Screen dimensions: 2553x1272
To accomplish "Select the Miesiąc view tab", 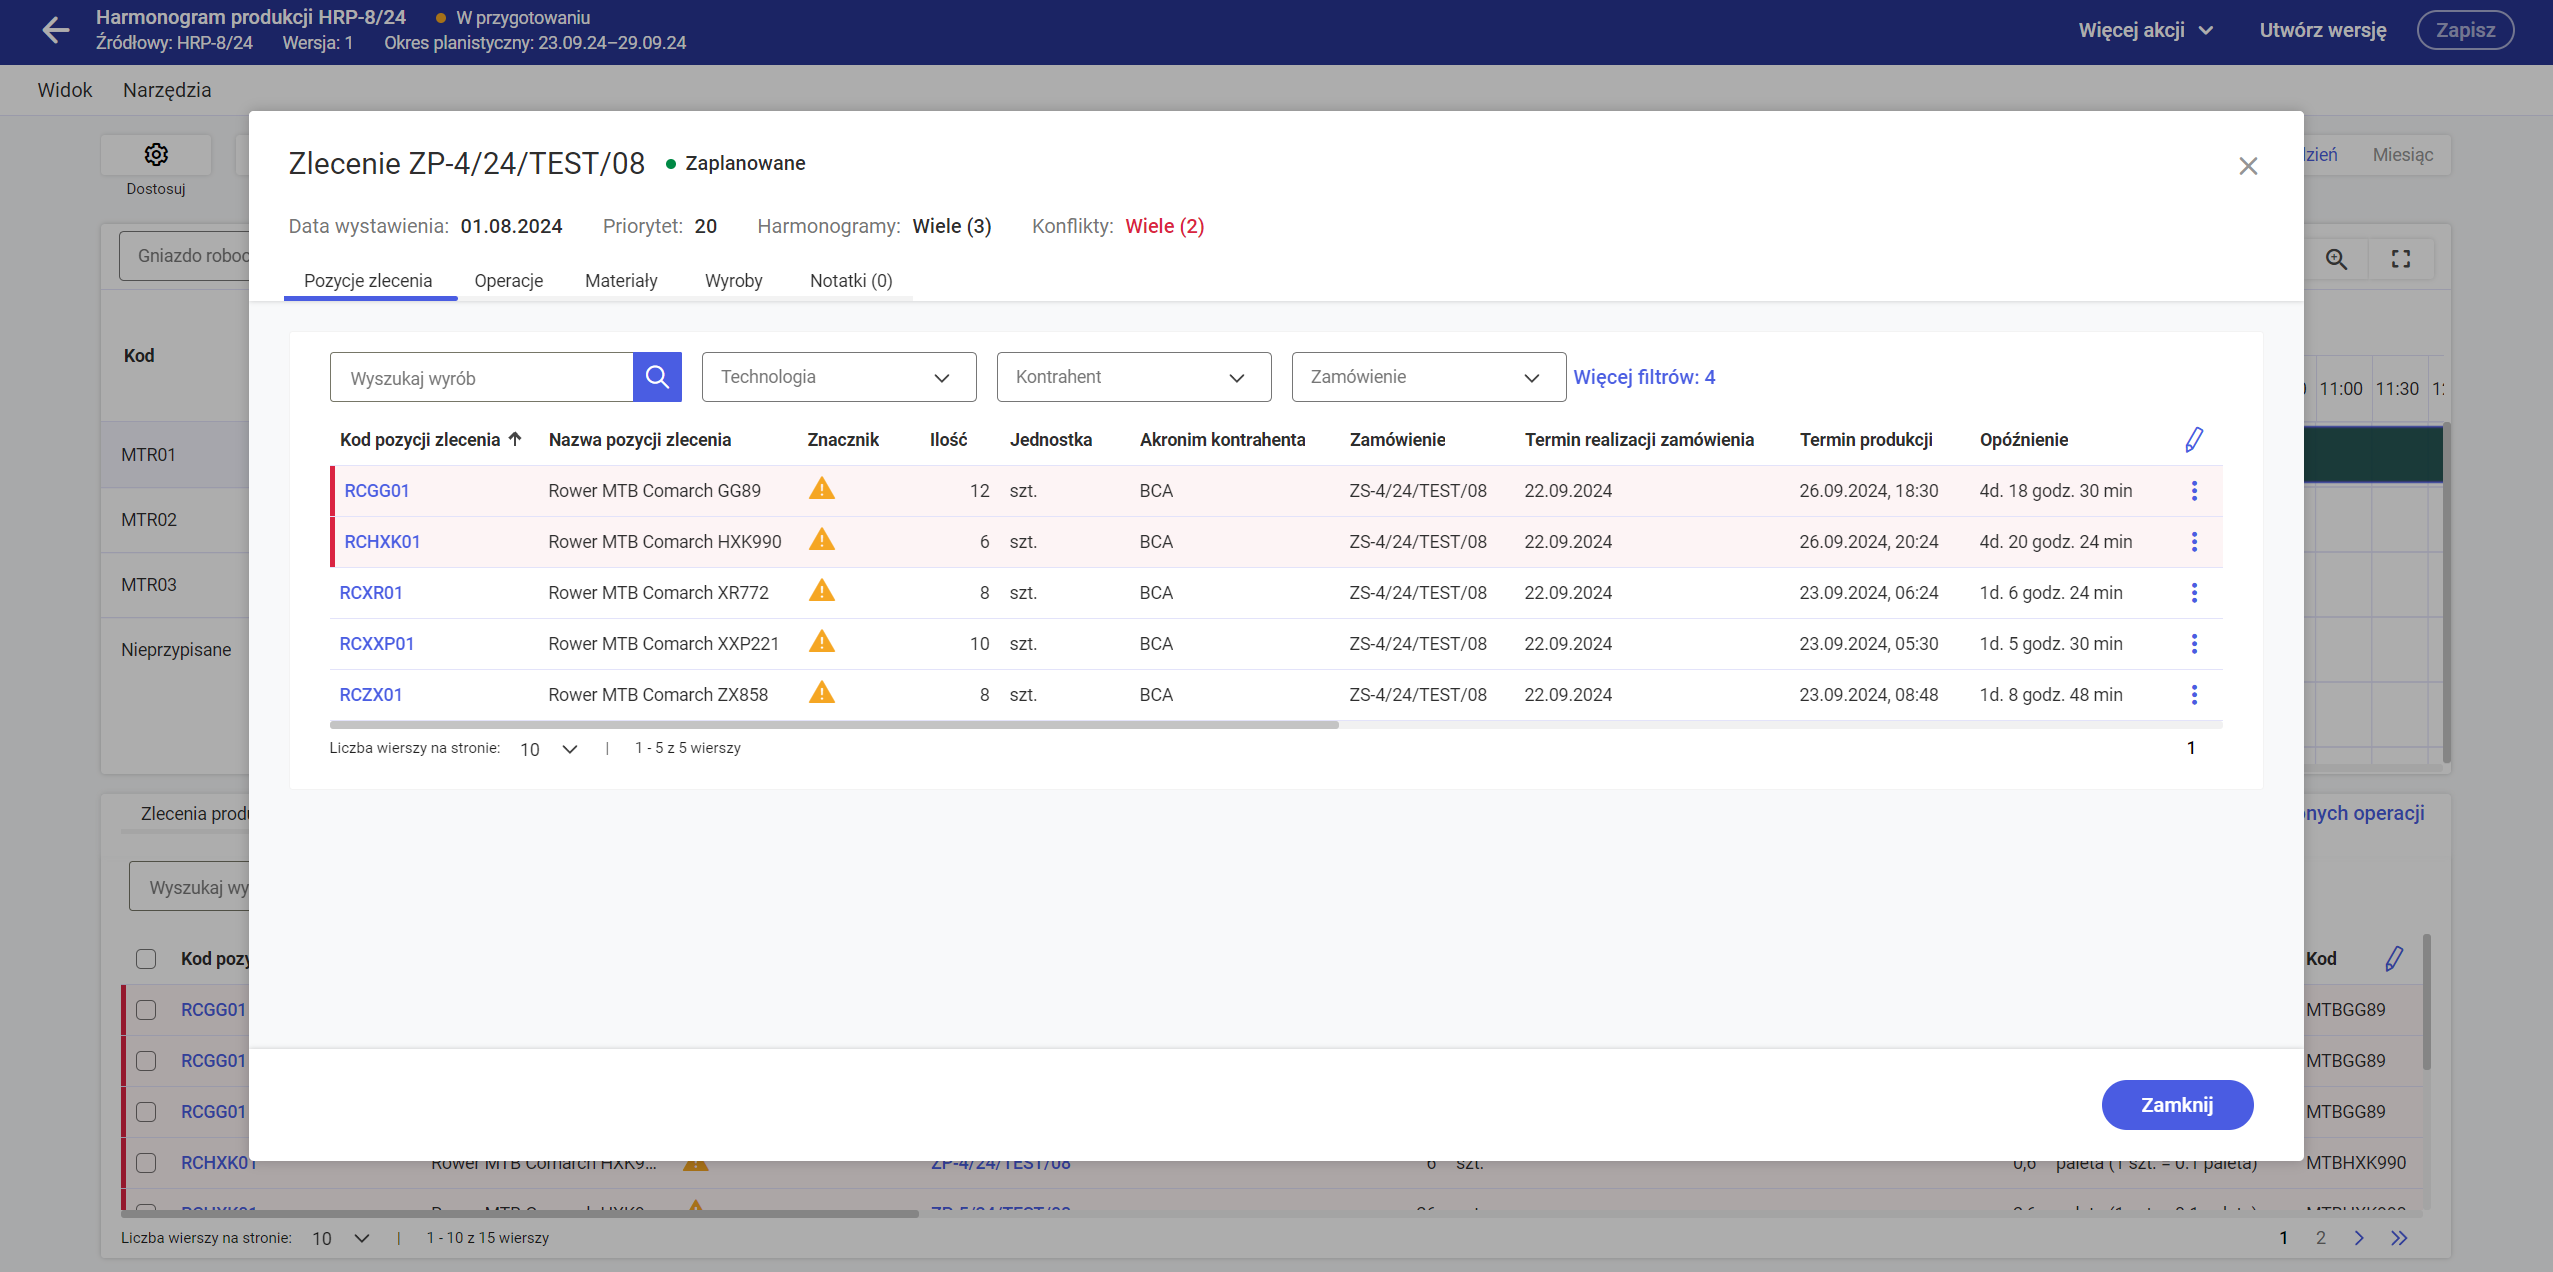I will pyautogui.click(x=2402, y=155).
